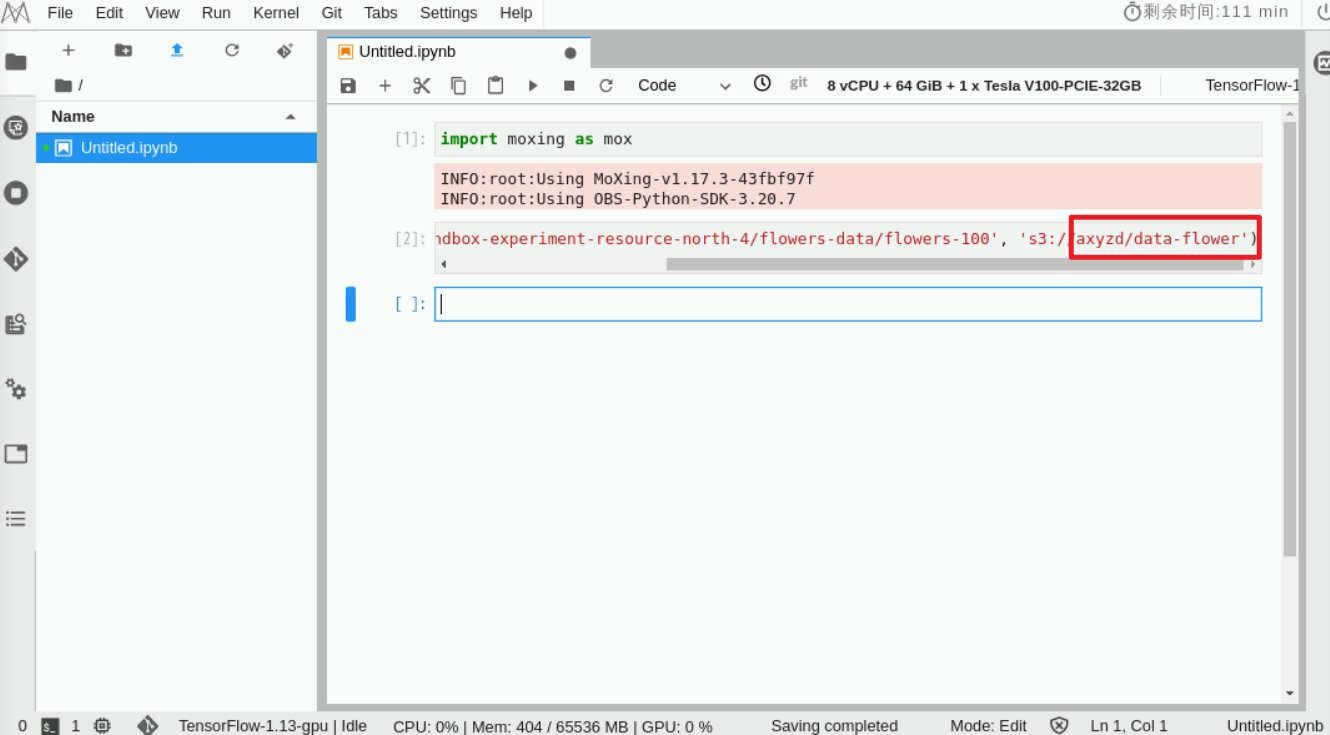Upload files using the upload icon

(177, 50)
